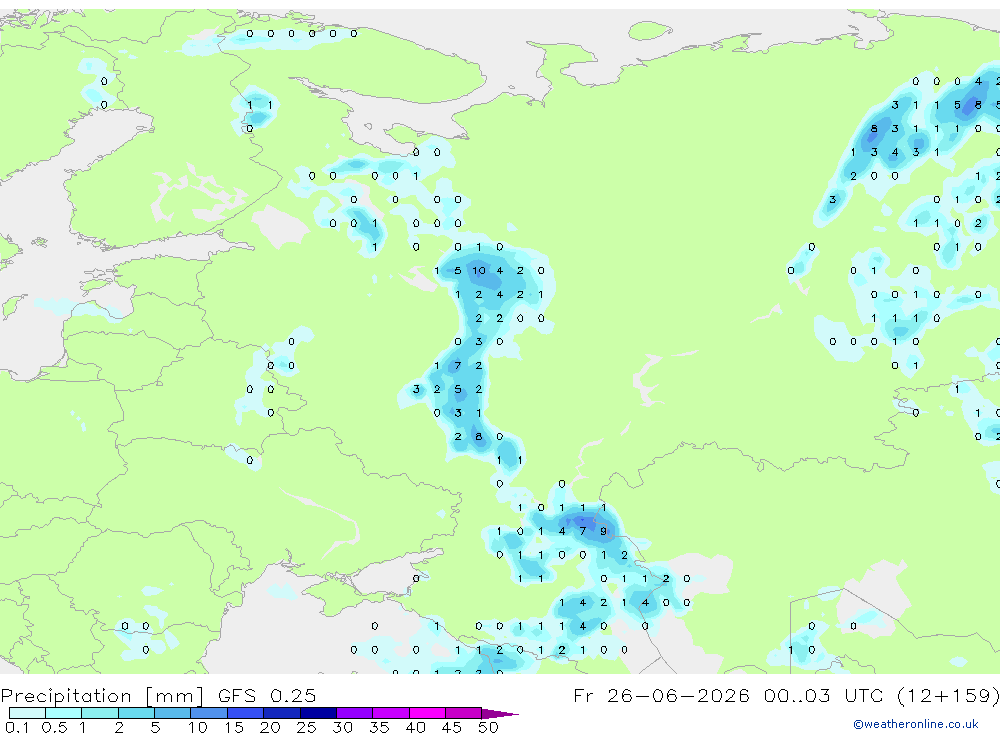Click the '35' legend scale label
The width and height of the screenshot is (1000, 733).
click(379, 727)
